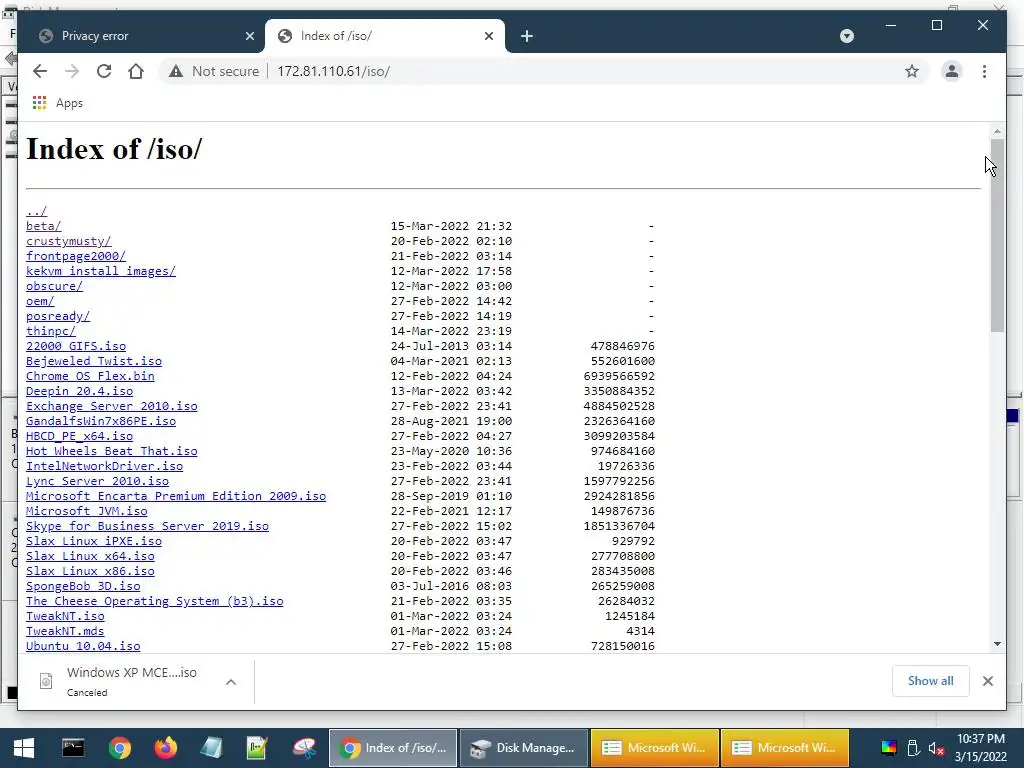Launch Firefox from the taskbar
1024x768 pixels.
point(165,748)
